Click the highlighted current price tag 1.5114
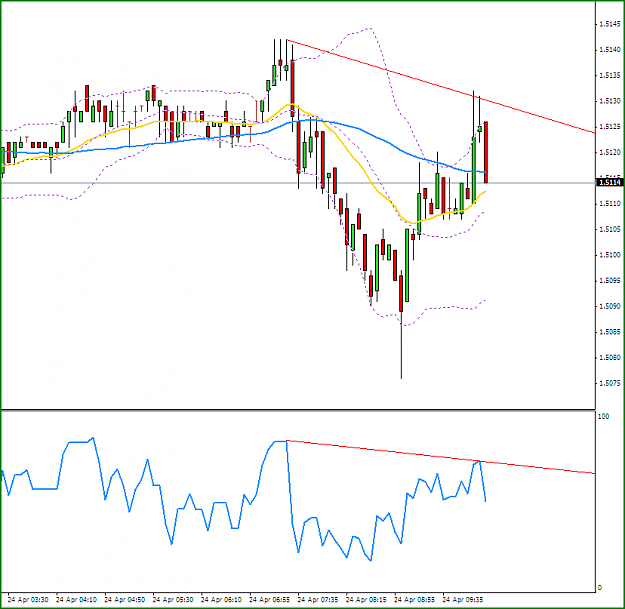The image size is (625, 609). coord(609,183)
